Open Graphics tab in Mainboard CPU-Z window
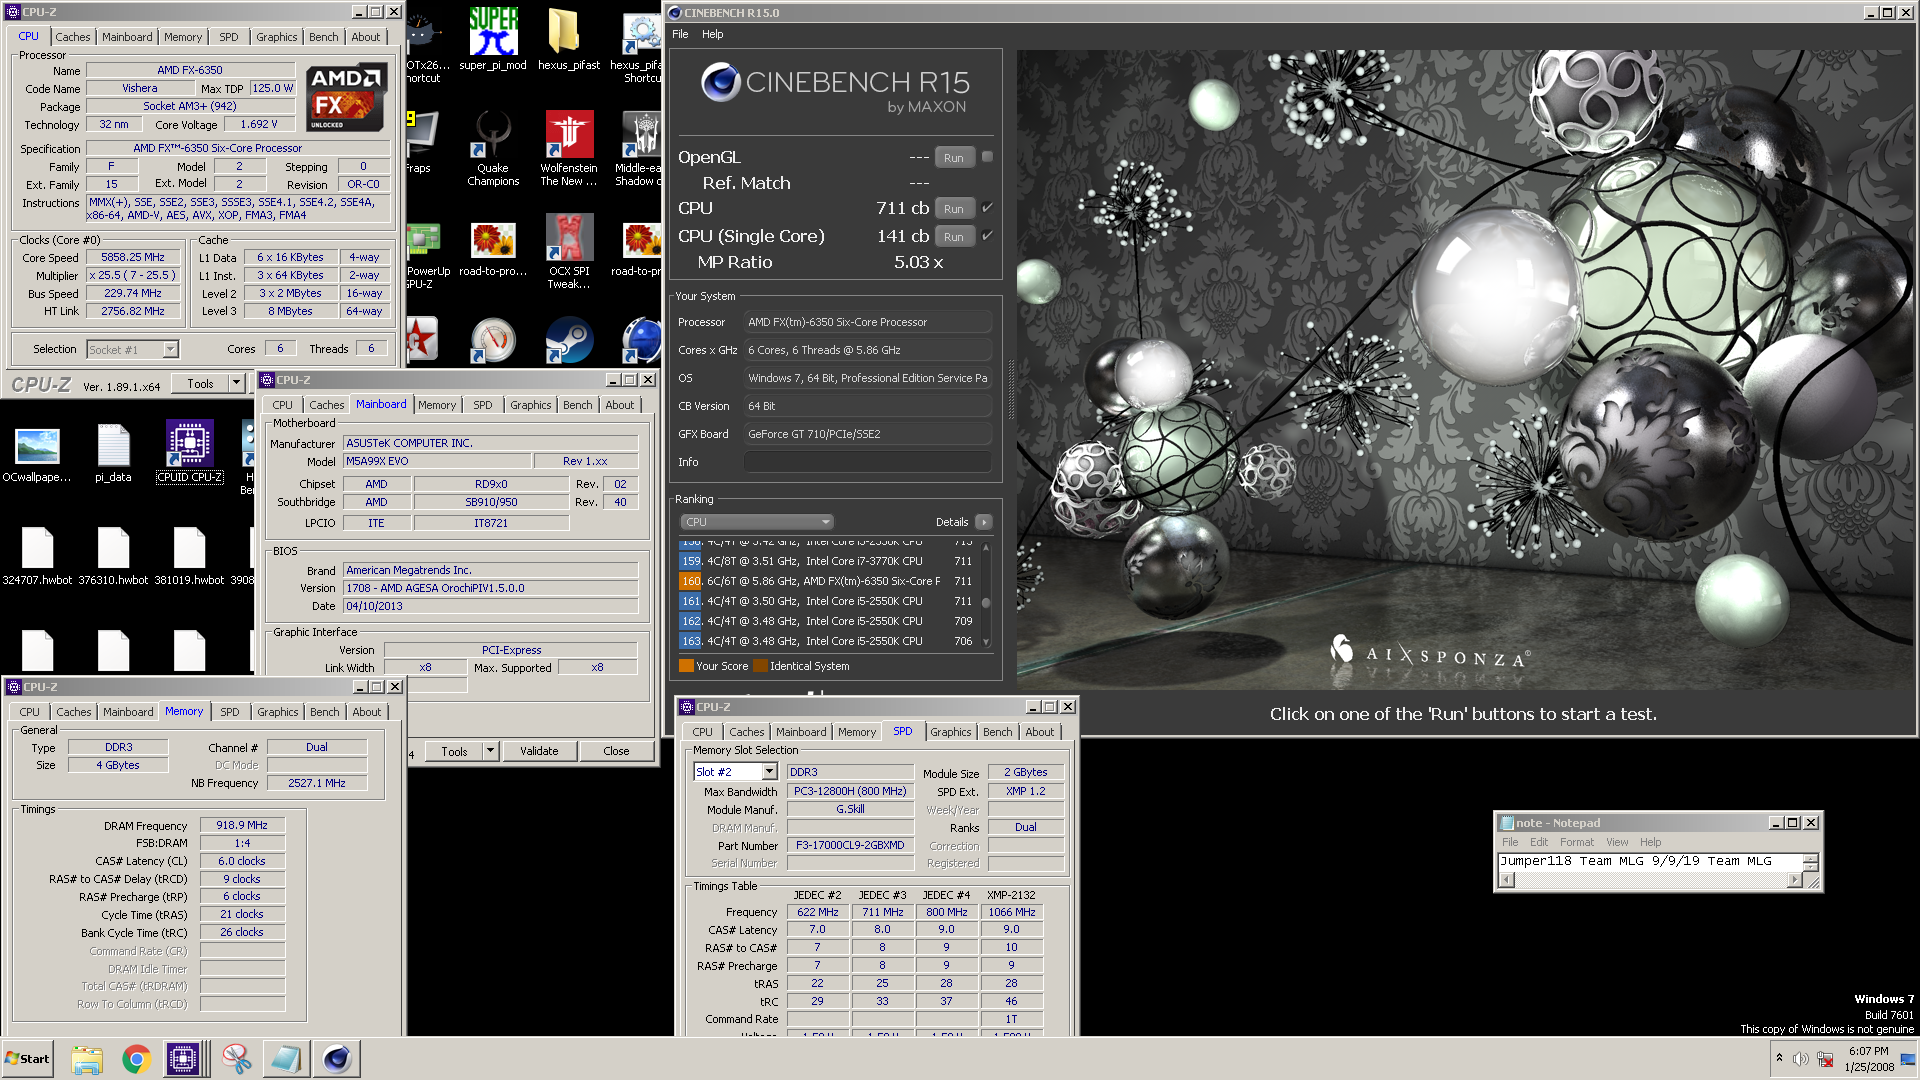The image size is (1920, 1080). tap(530, 405)
